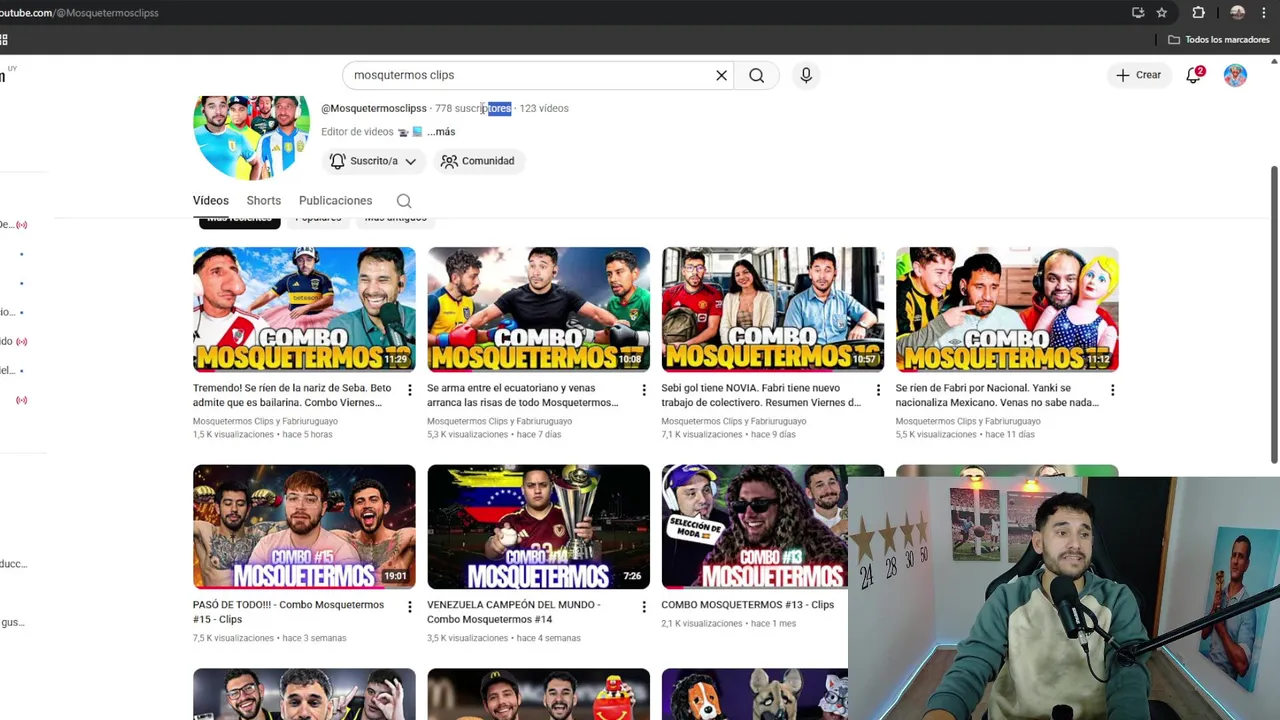Screen dimensions: 1280x720
Task: Click '1,5 K visualizaciones • hace 5 horas' text
Action: click(x=263, y=435)
